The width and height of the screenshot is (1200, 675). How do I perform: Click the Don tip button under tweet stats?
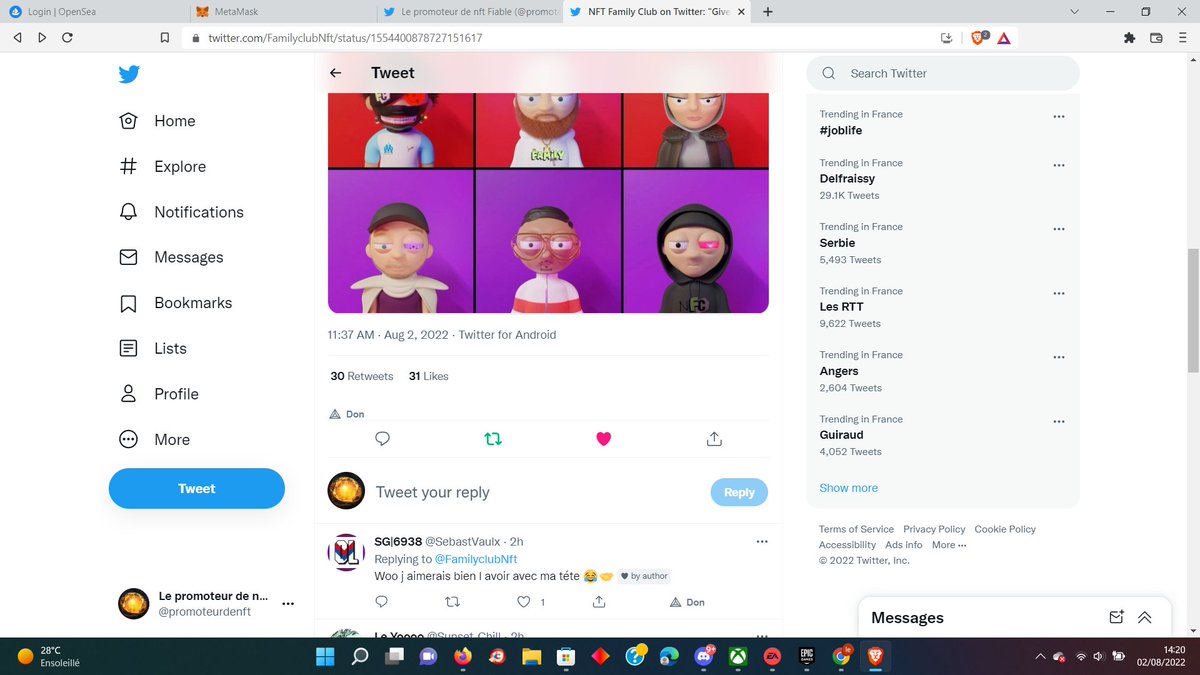(347, 414)
